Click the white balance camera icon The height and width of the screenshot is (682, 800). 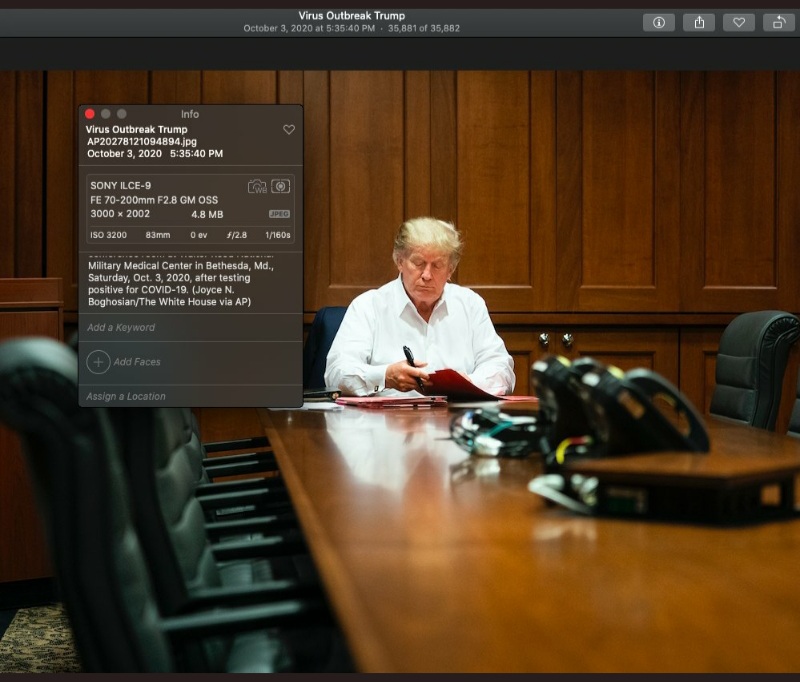tap(257, 186)
